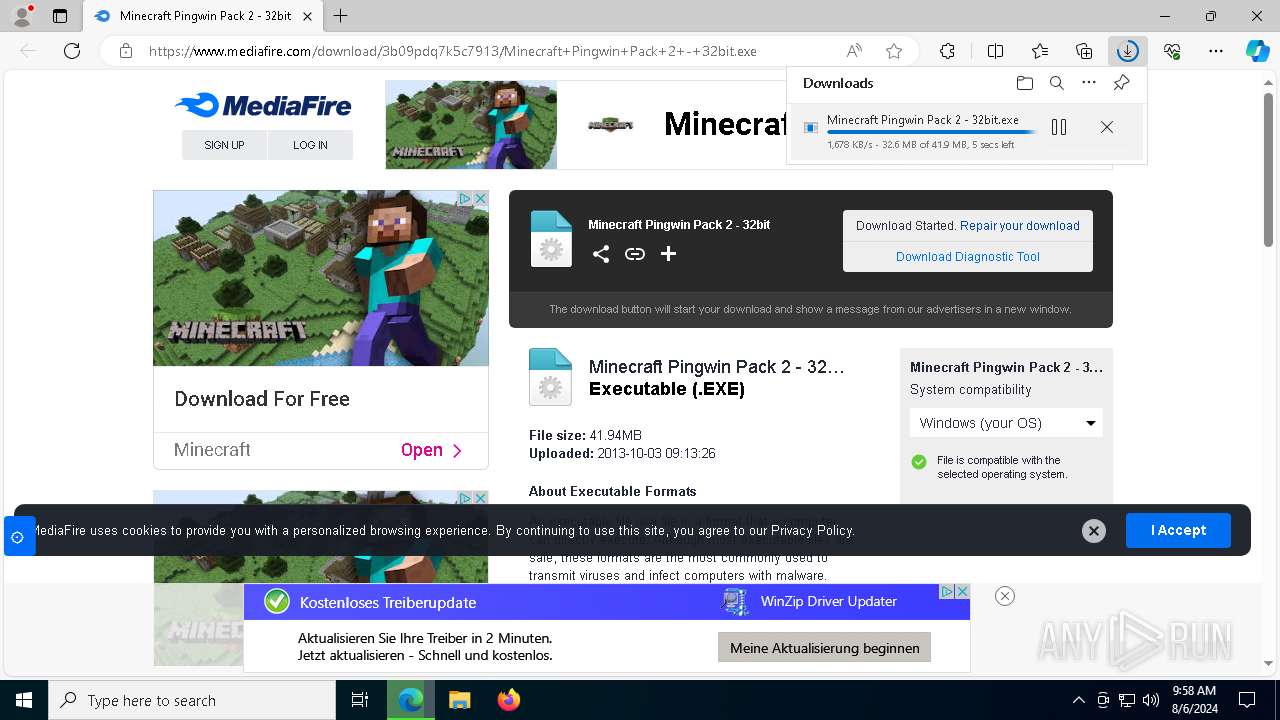1280x720 pixels.
Task: Open the Windows Start menu
Action: (x=24, y=700)
